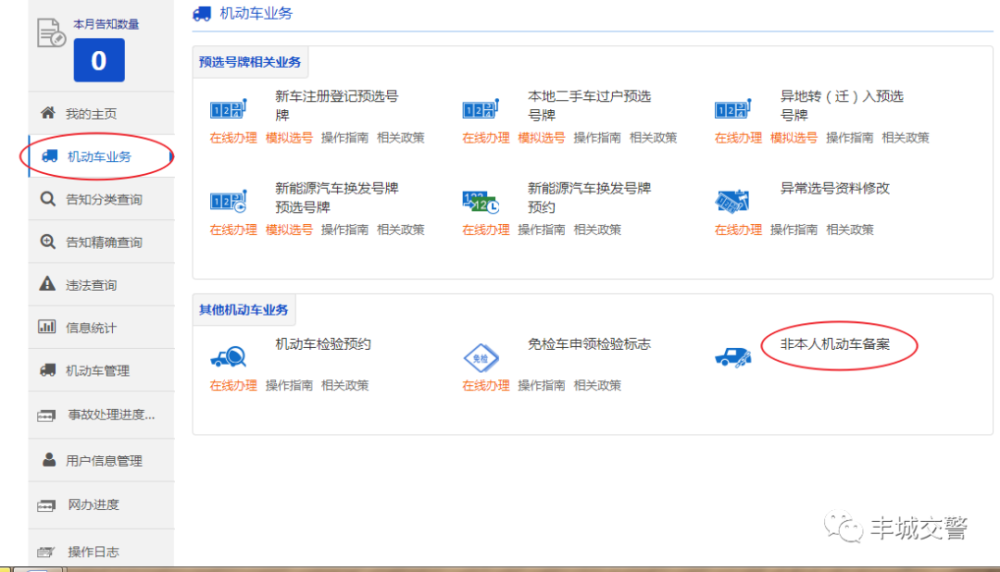
Task: Click 在线办理 under 异地转(迁)入预选号牌
Action: coord(739,138)
